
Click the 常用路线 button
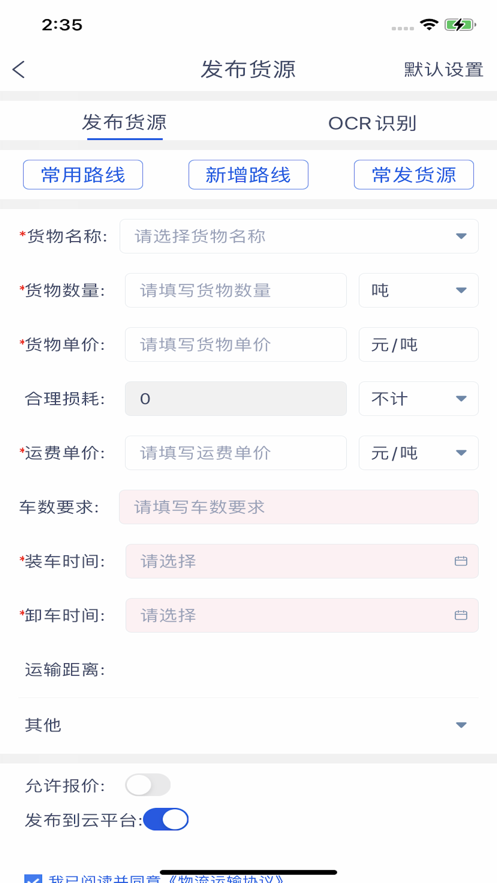(83, 175)
